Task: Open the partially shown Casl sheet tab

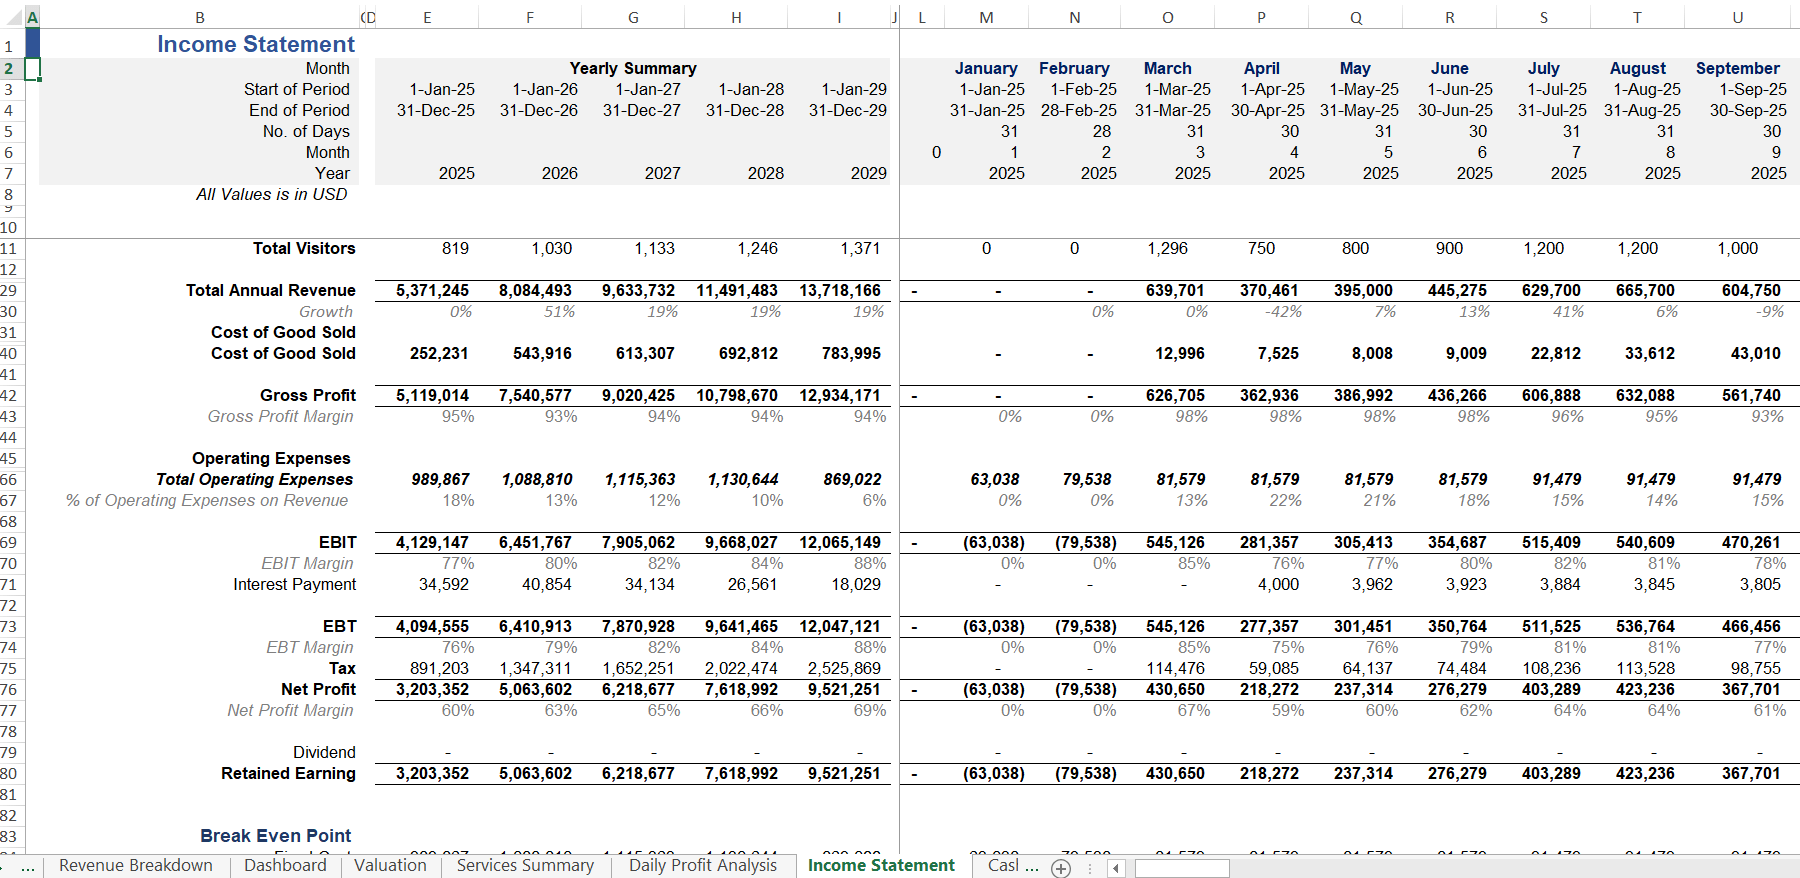Action: tap(1012, 865)
